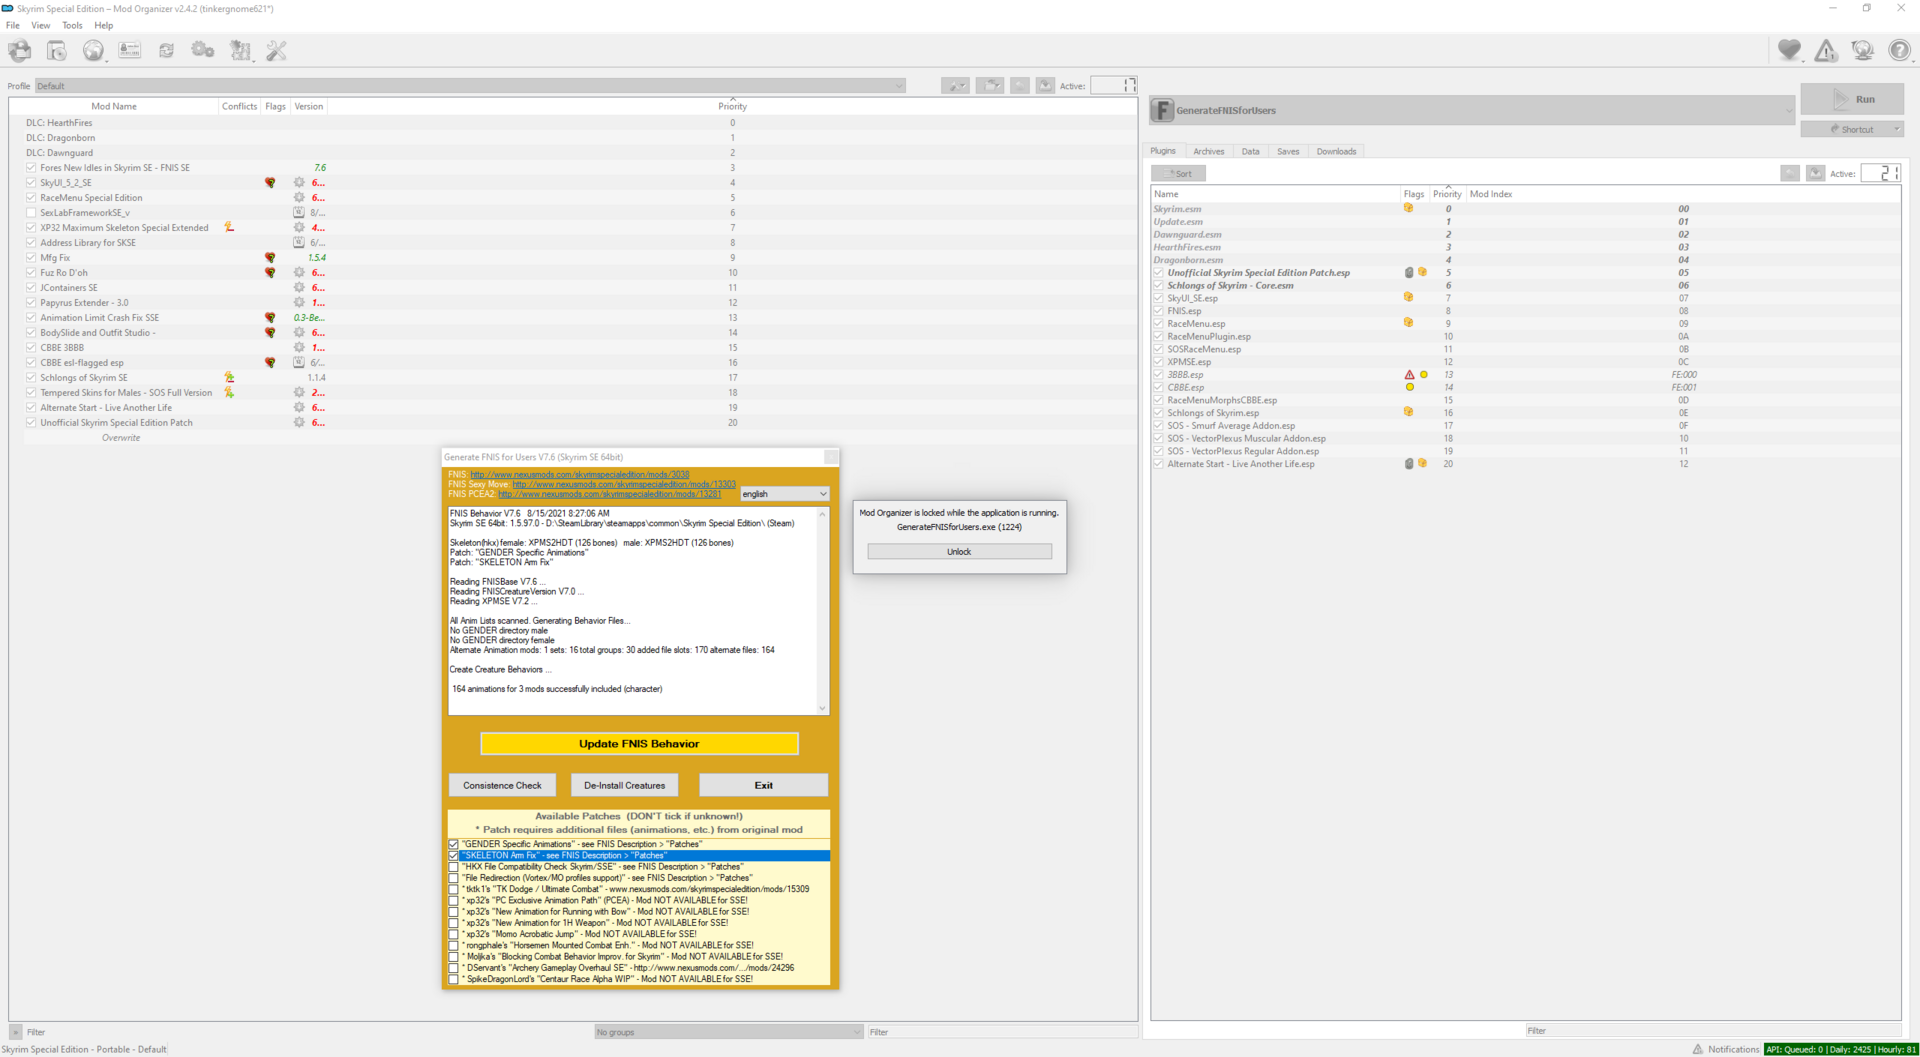Open the View menu
1920x1057 pixels.
(41, 25)
